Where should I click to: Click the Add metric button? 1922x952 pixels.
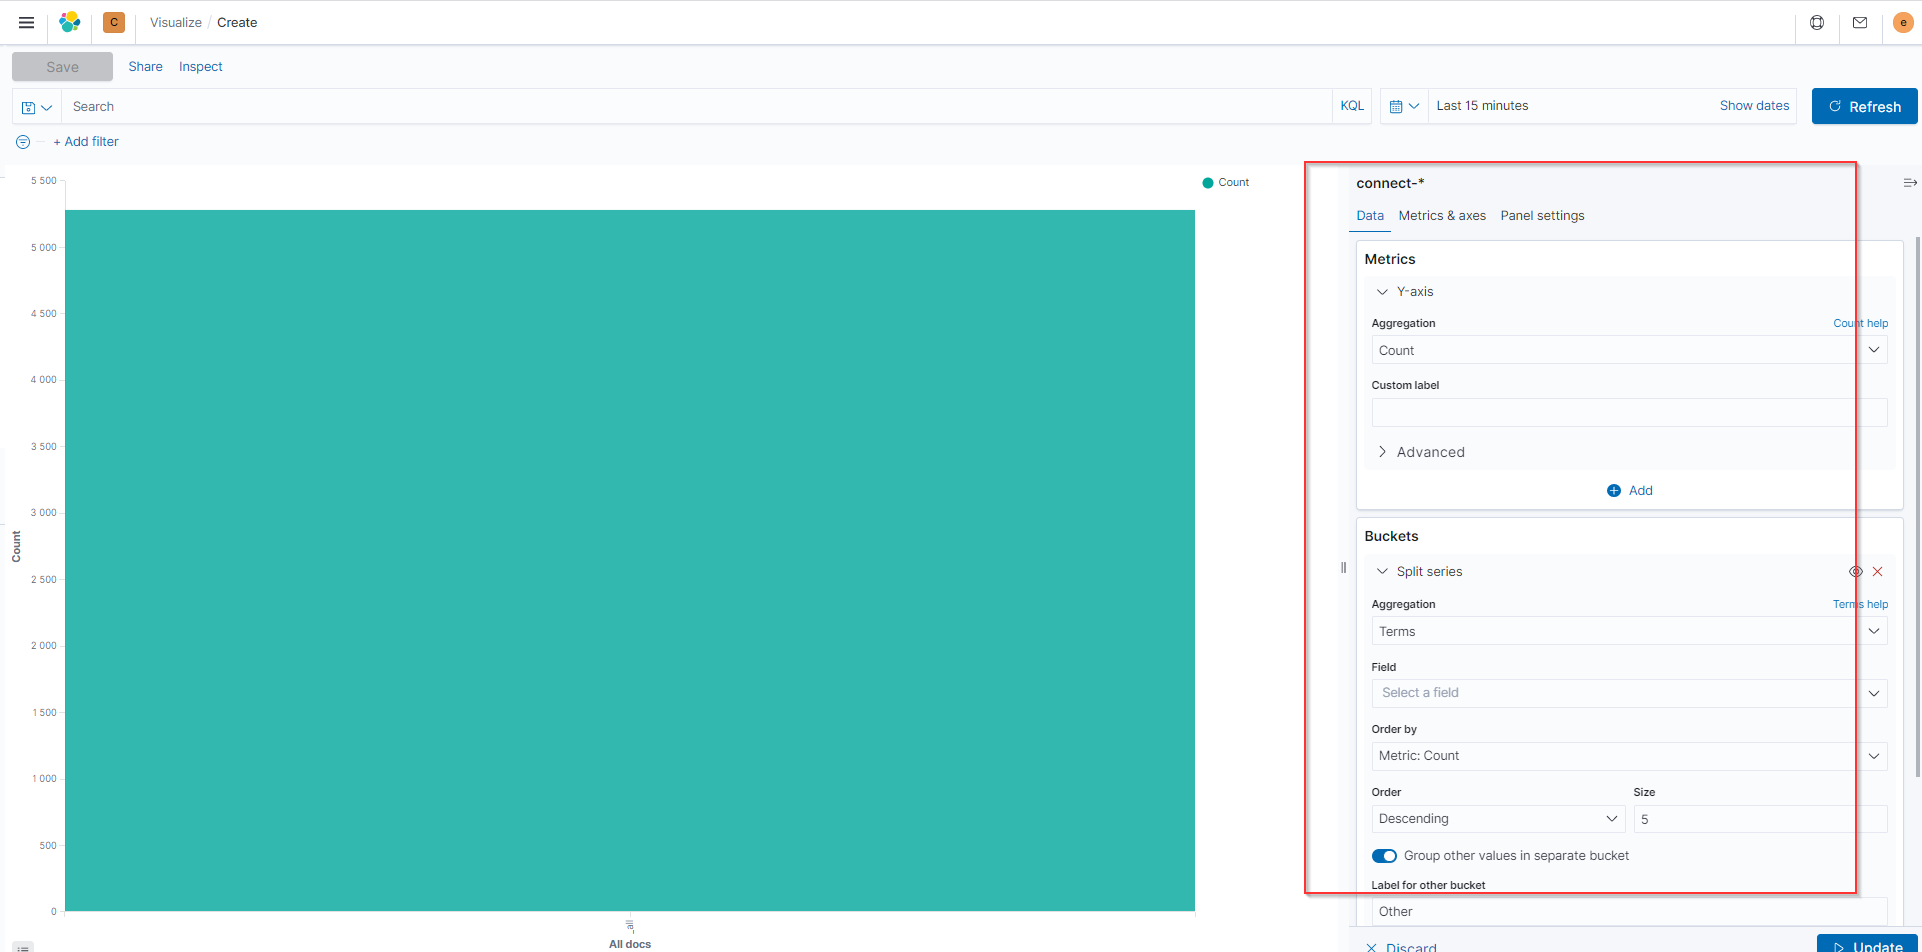pos(1629,491)
